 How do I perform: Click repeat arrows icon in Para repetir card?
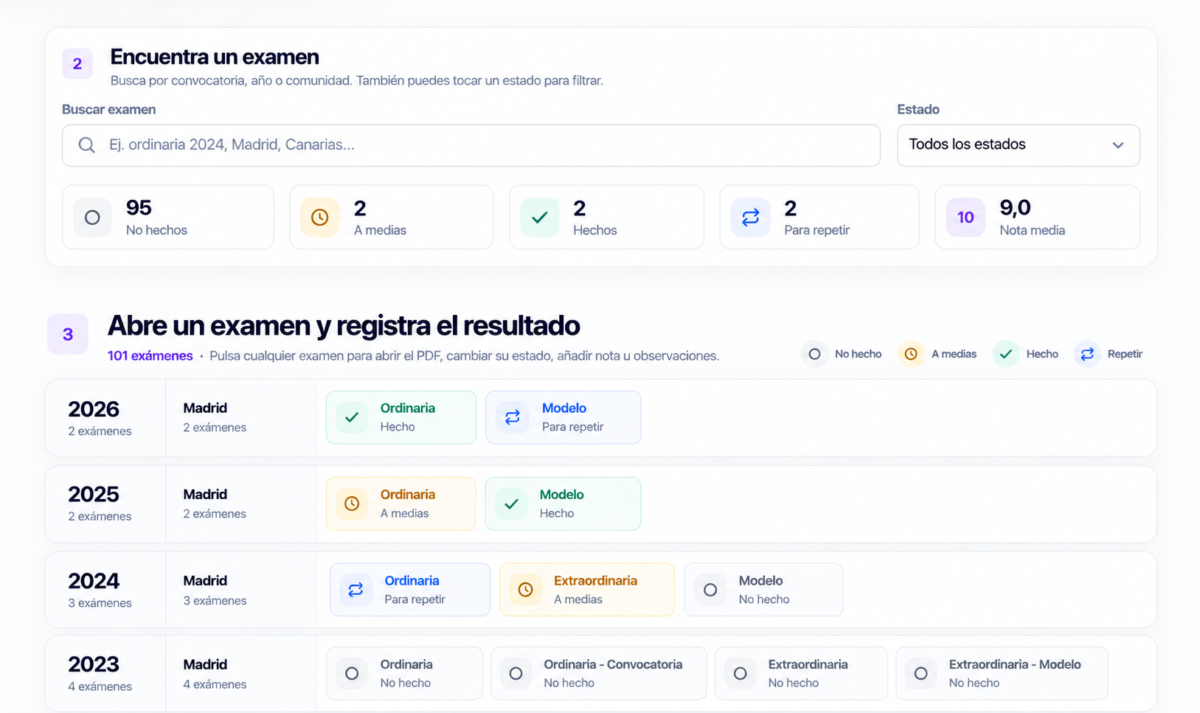(x=751, y=217)
